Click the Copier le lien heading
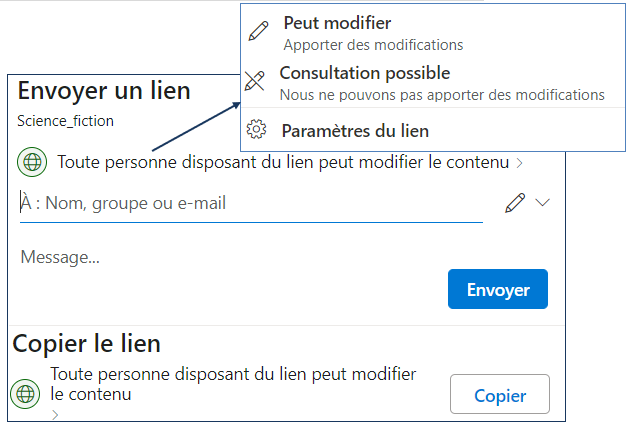630x425 pixels. (x=86, y=343)
